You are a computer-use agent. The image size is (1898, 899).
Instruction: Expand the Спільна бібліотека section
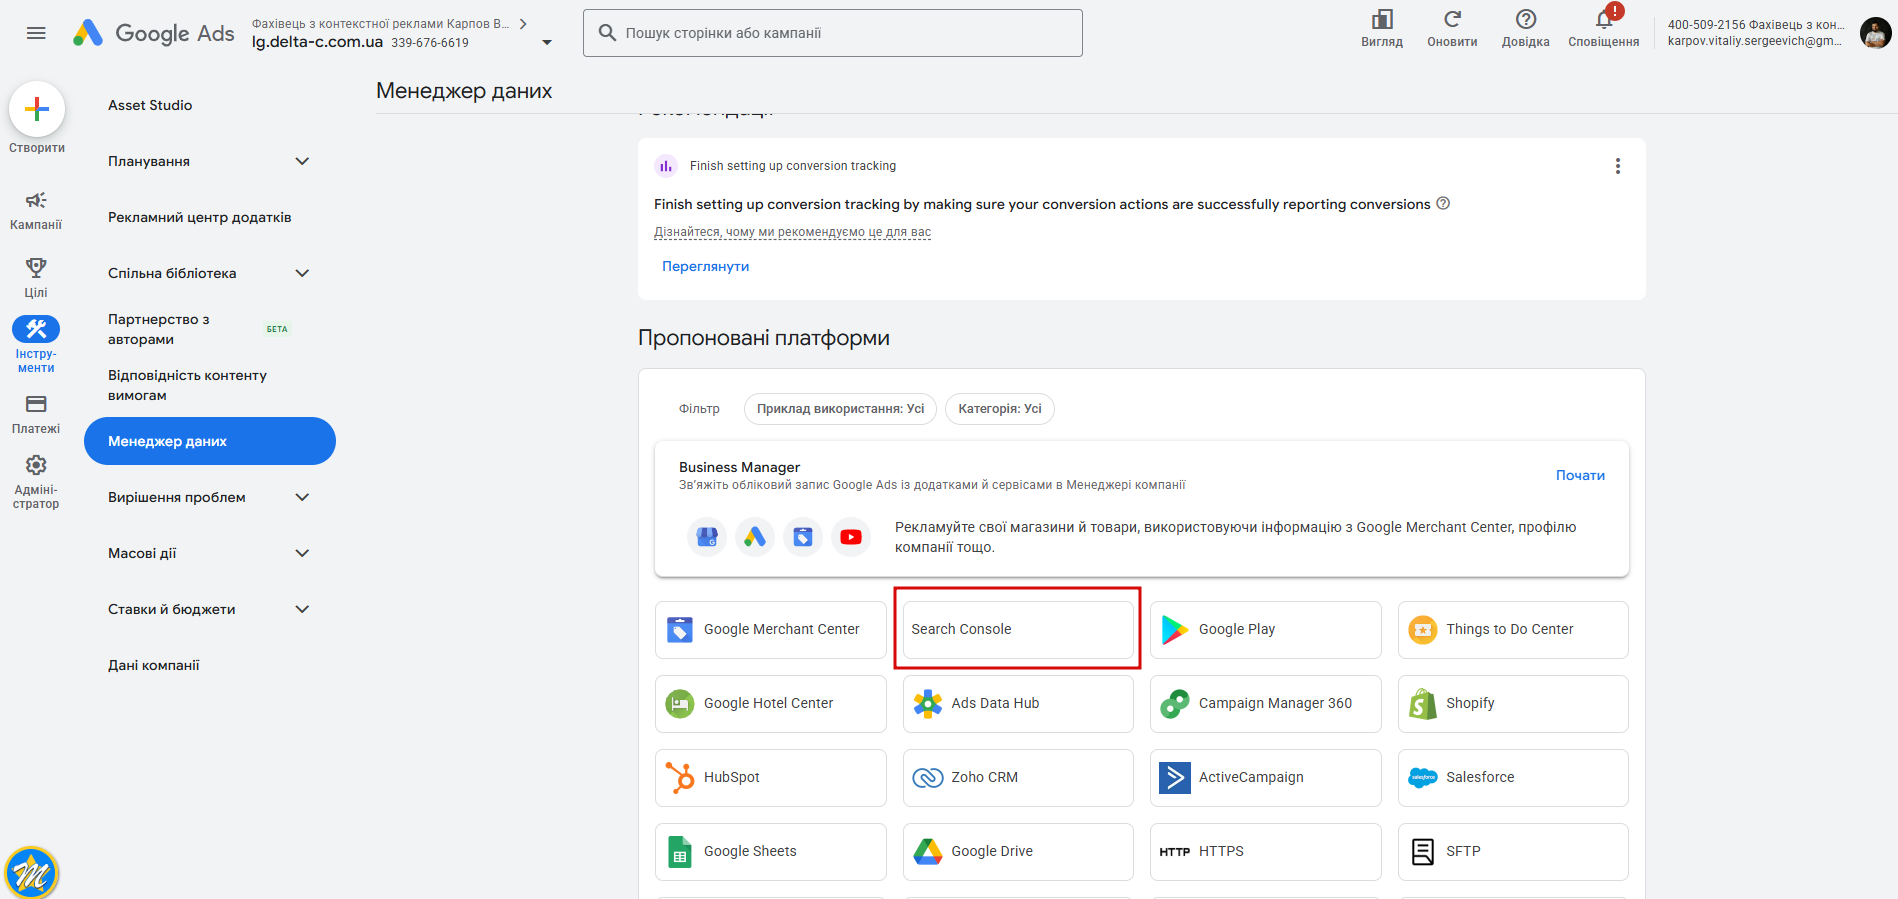pos(302,273)
